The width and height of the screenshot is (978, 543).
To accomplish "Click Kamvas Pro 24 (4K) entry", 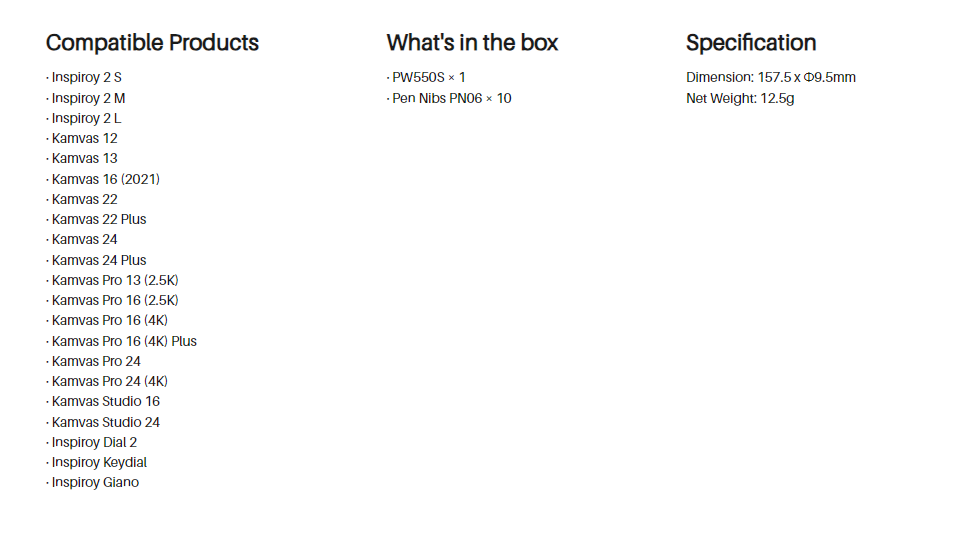I will 109,381.
